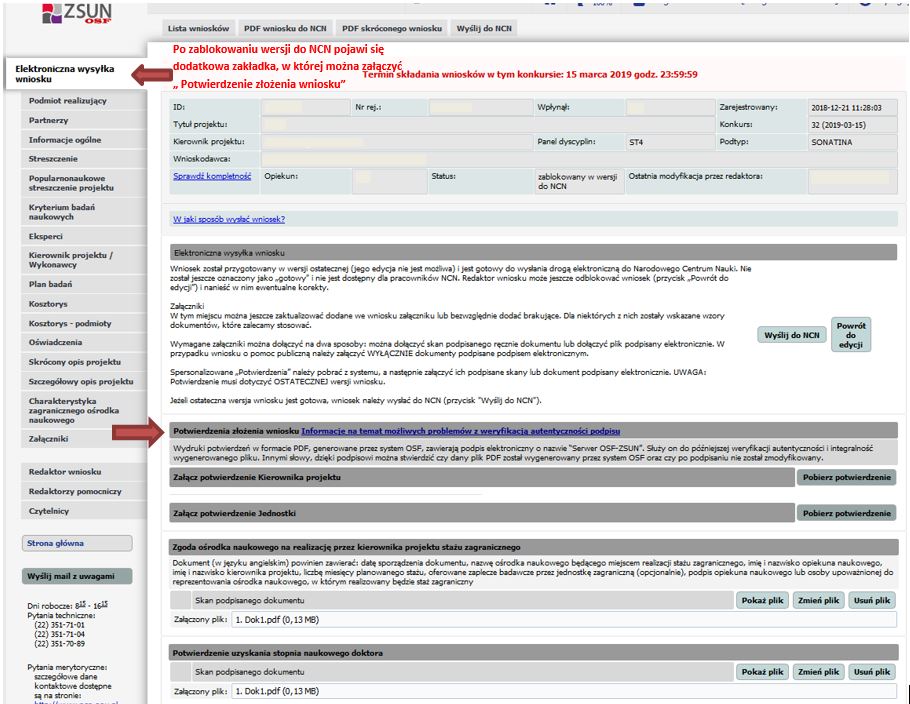910x704 pixels.
Task: Click registration timestamp 2018-12-21 11:28:03
Action: click(x=846, y=107)
